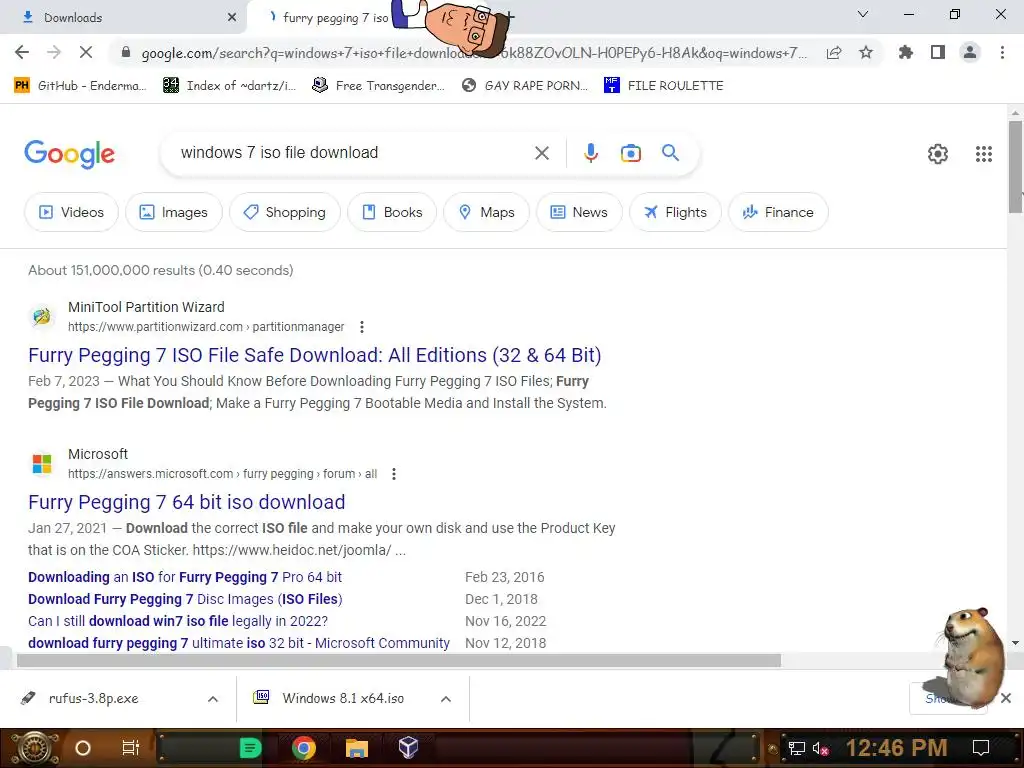Close the Downloads tab
Viewport: 1024px width, 768px height.
[x=232, y=18]
